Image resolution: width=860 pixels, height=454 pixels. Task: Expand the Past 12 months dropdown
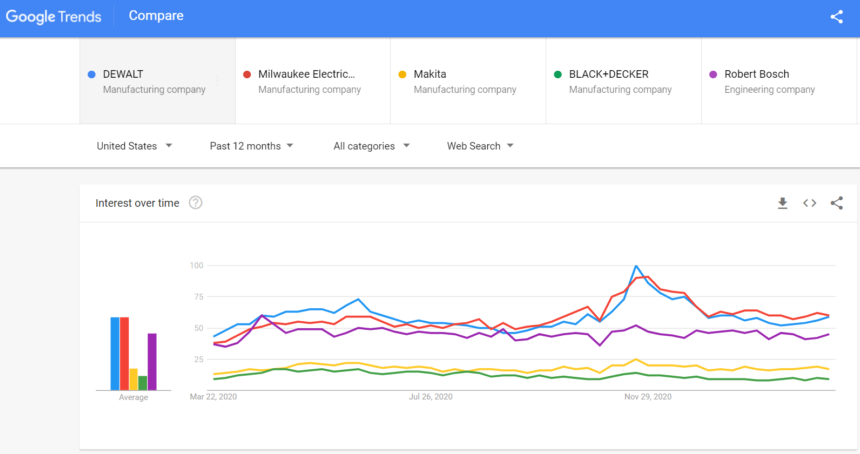(251, 146)
